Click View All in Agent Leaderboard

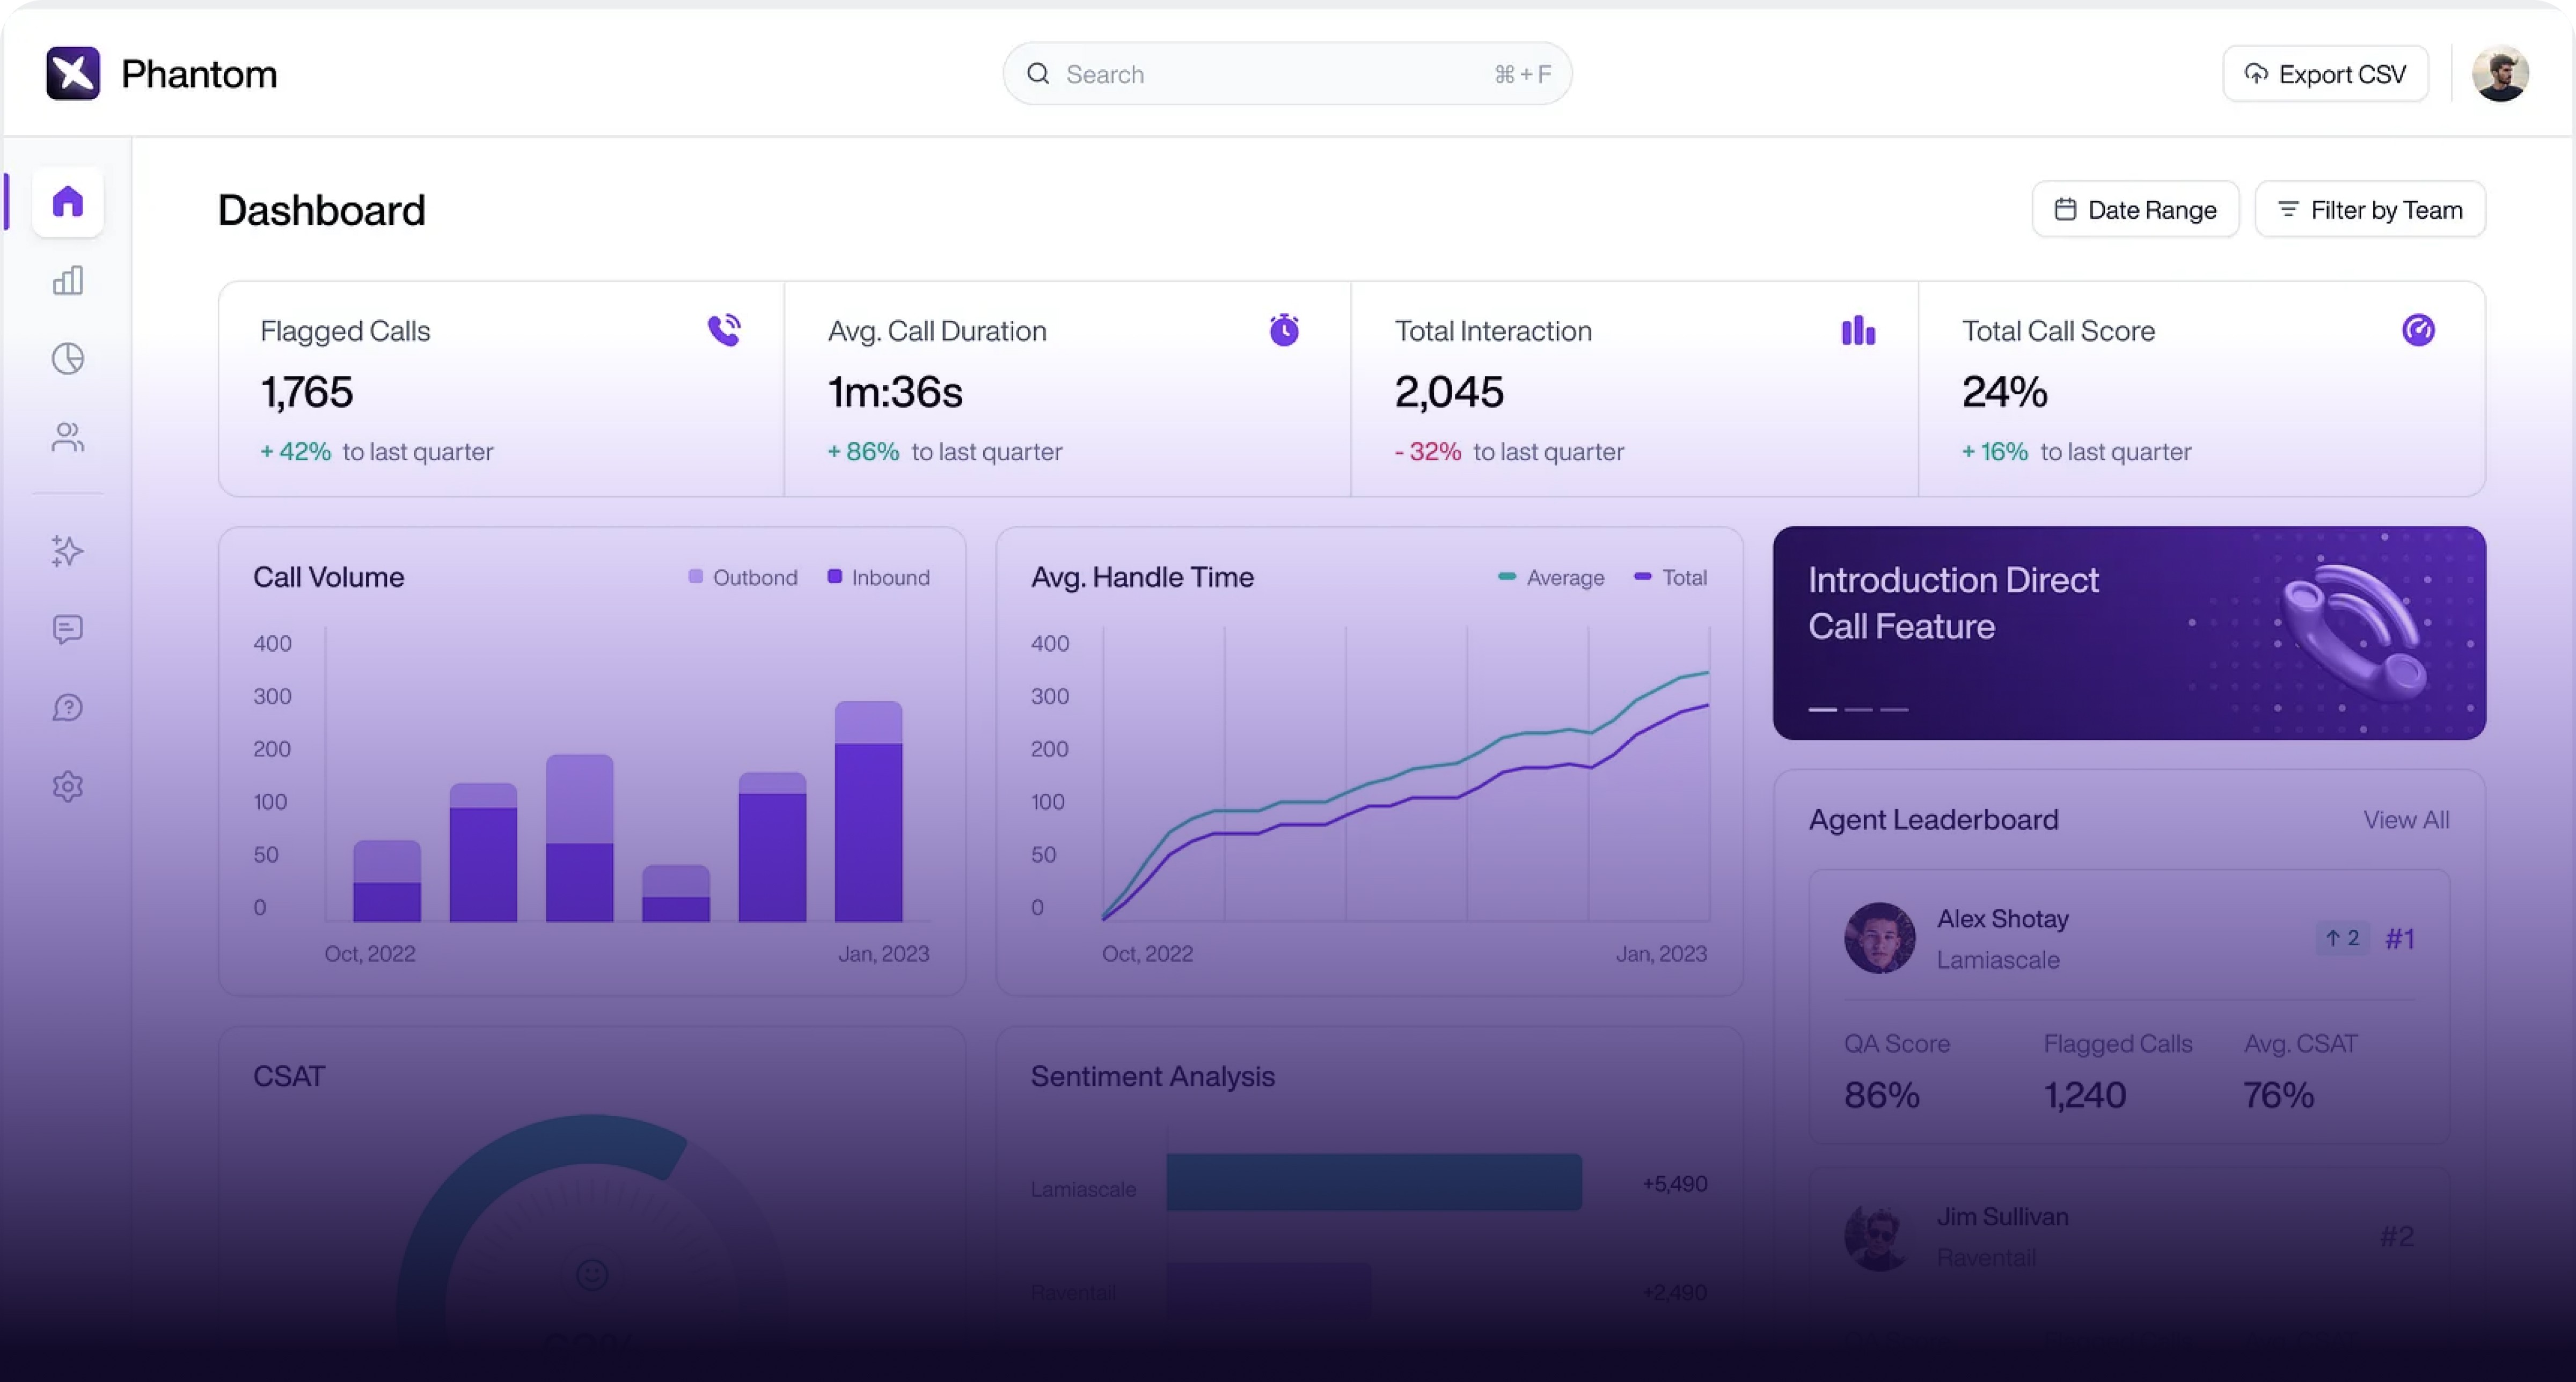(x=2406, y=820)
